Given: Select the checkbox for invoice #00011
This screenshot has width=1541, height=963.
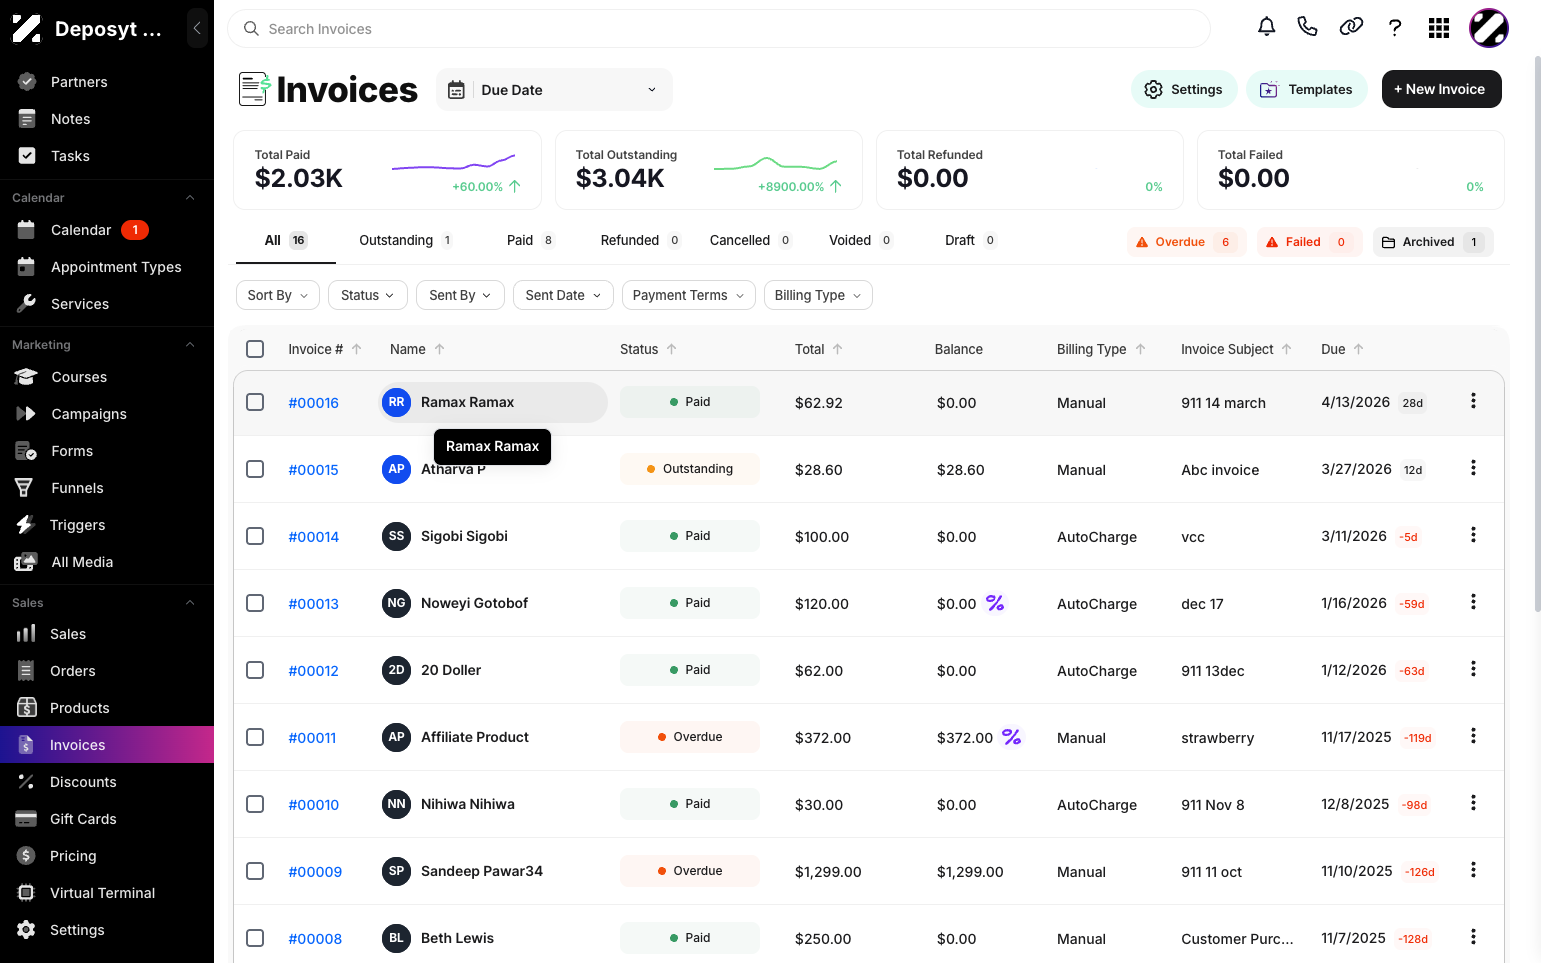Looking at the screenshot, I should [x=255, y=737].
